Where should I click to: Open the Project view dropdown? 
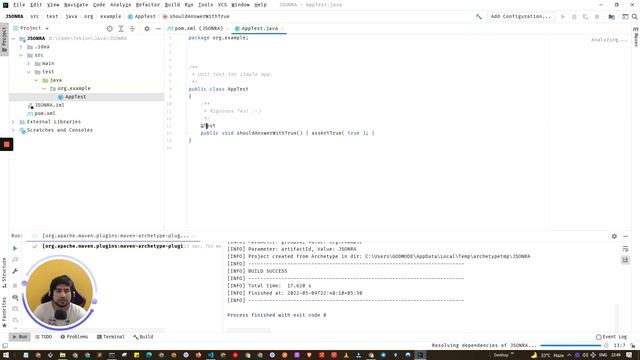(x=32, y=28)
